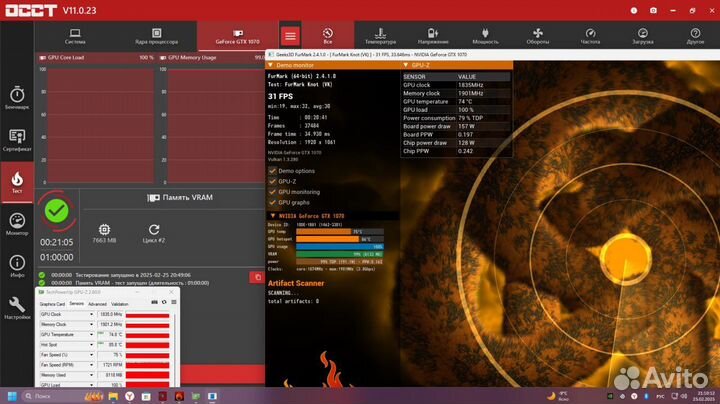The width and height of the screenshot is (720, 404).
Task: Click the GPU-Z icon in the taskbar
Action: [x=196, y=396]
